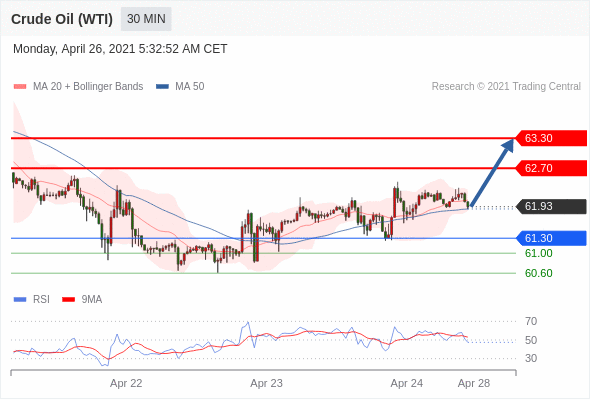This screenshot has height=400, width=590.
Task: Click the 63.30 resistance price tag
Action: point(551,138)
